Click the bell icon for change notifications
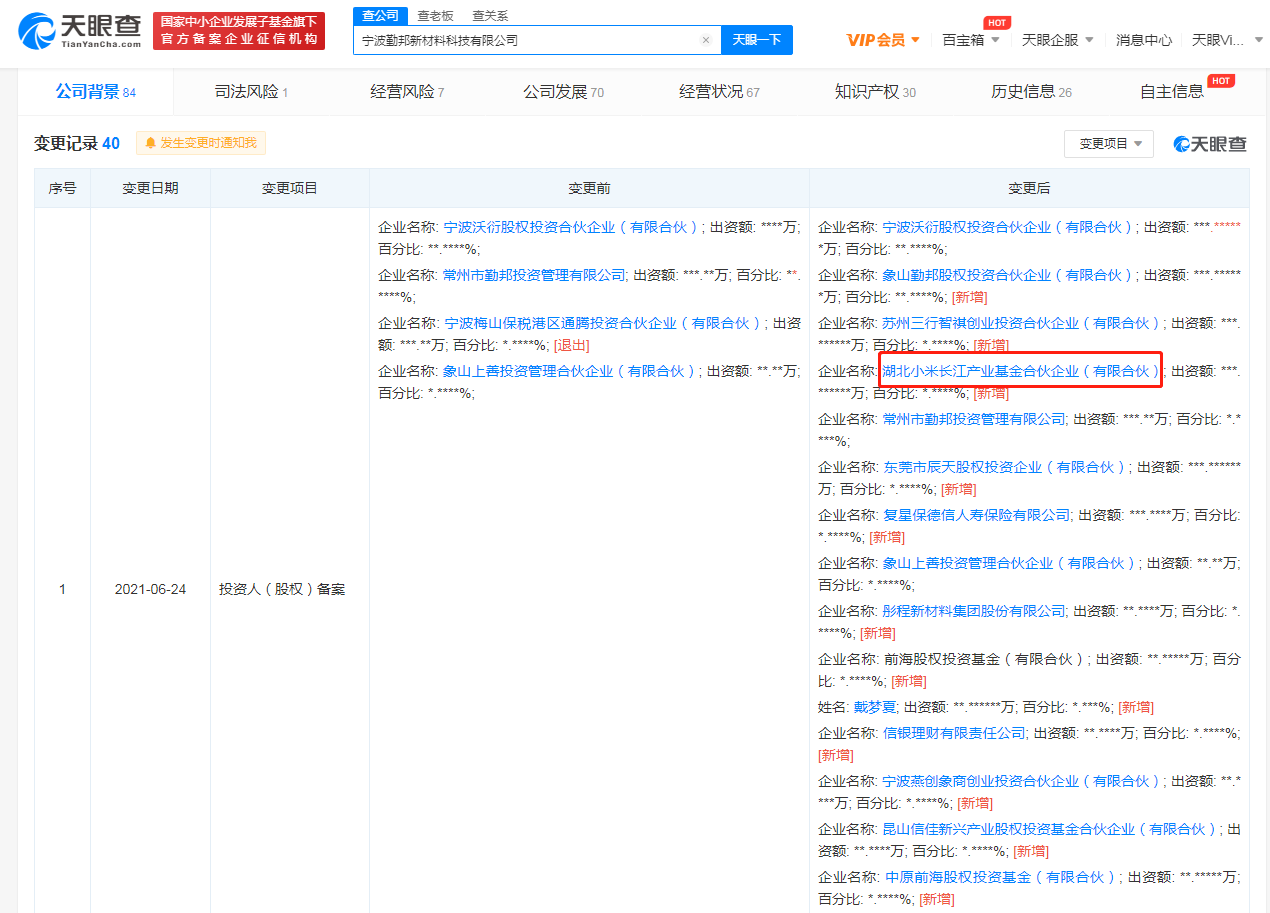 coord(151,143)
